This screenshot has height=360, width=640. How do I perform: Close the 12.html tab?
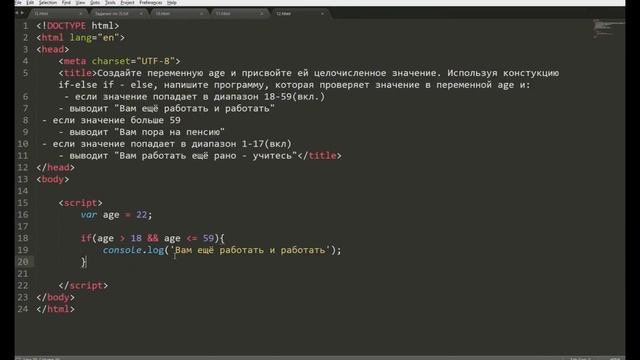[x=322, y=13]
